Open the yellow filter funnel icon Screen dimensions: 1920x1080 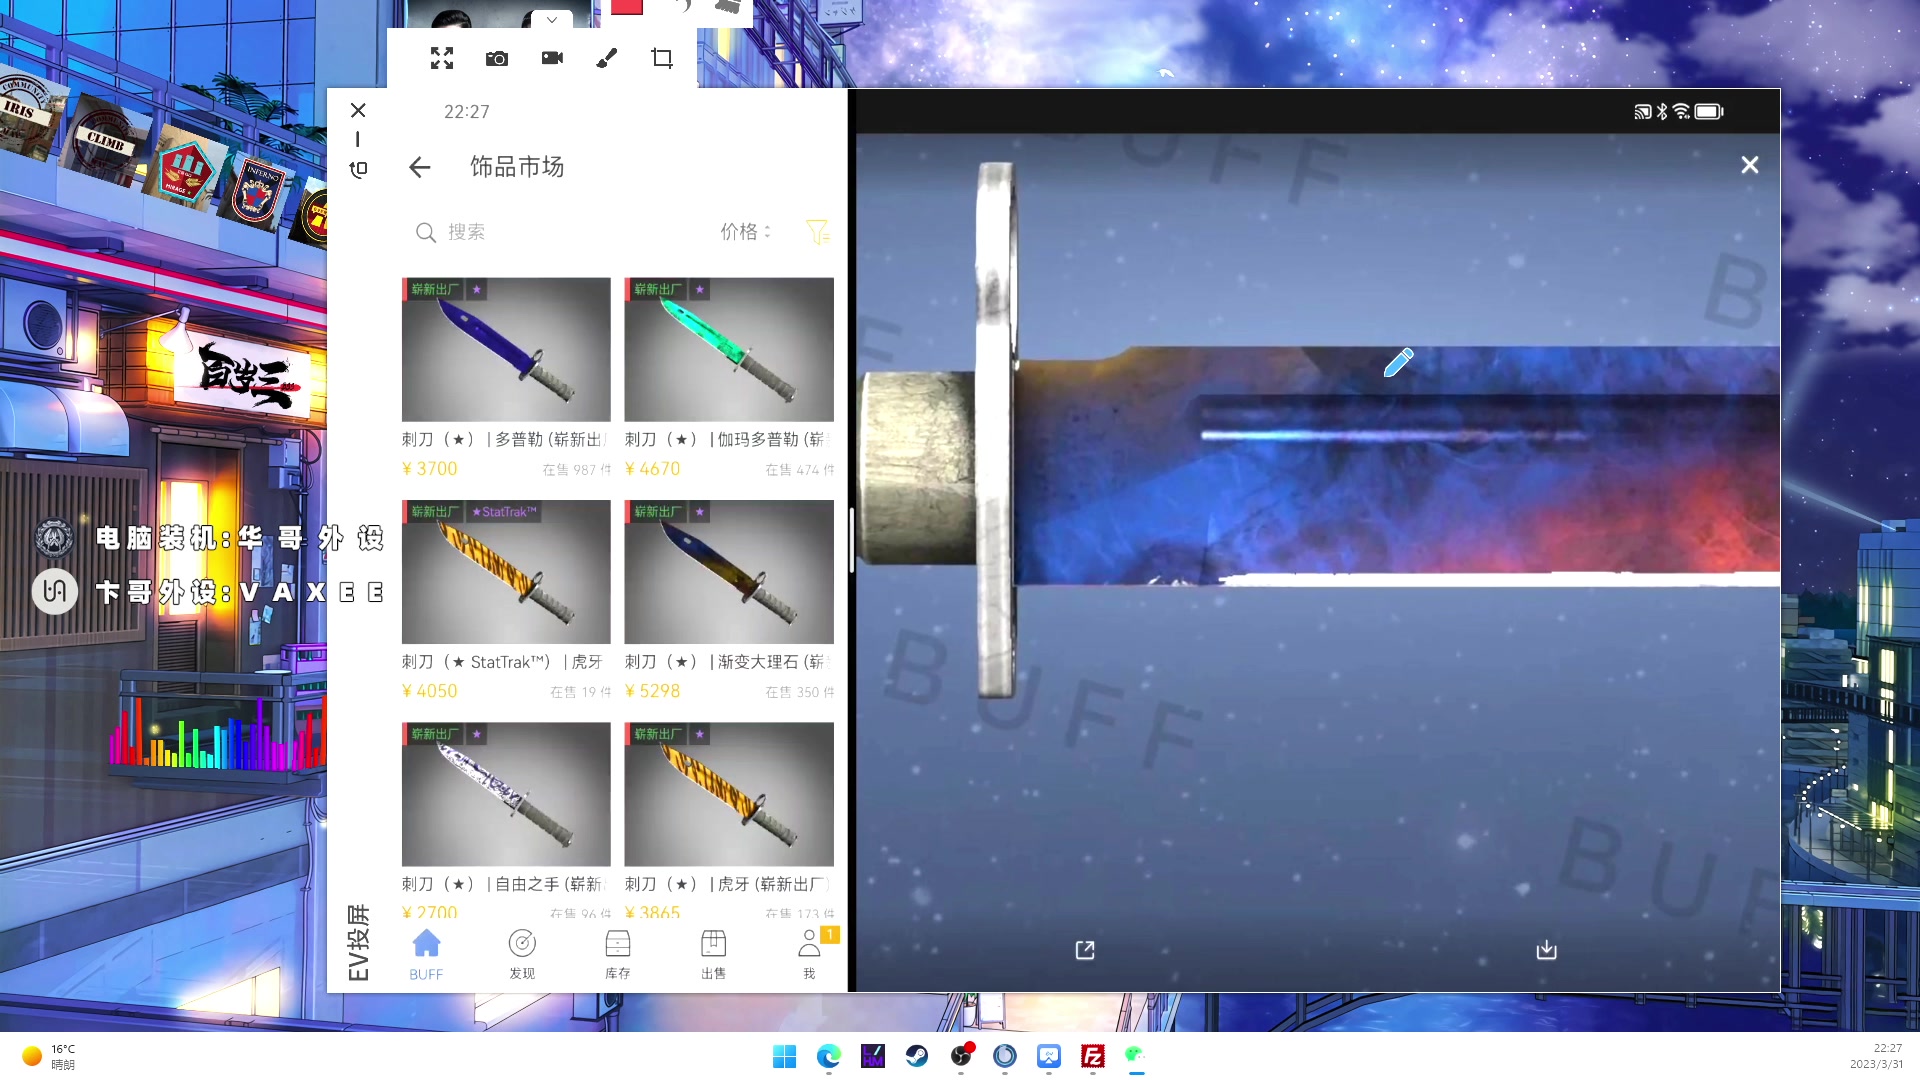tap(818, 232)
